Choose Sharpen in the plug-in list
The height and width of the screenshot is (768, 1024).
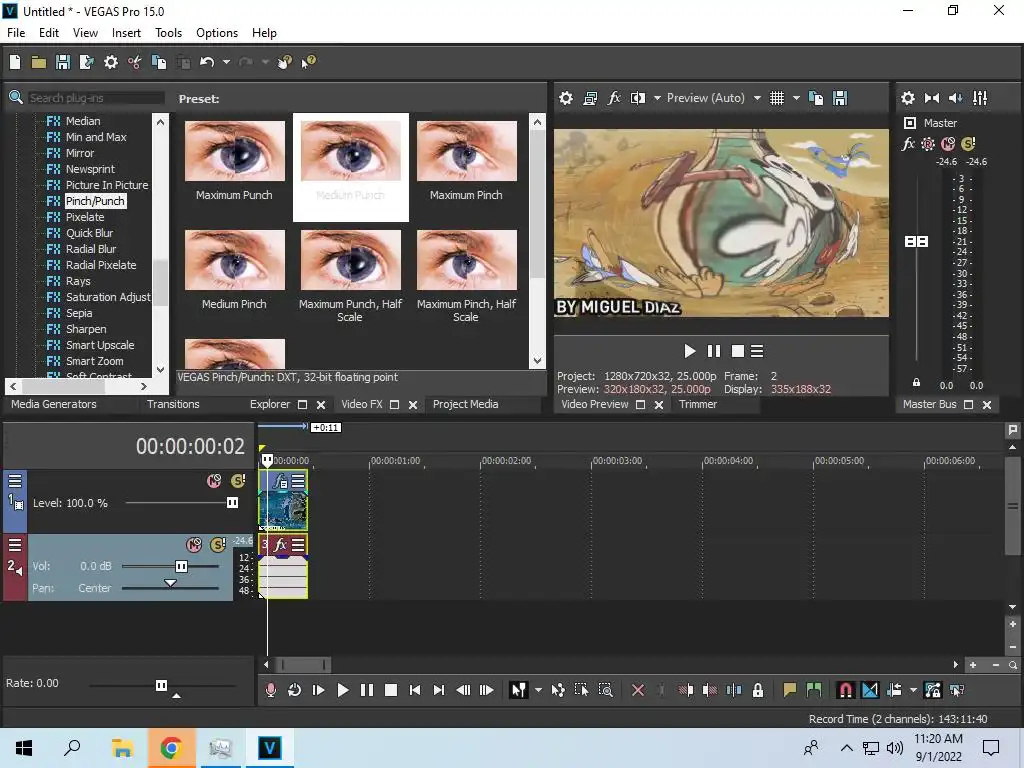[x=86, y=329]
